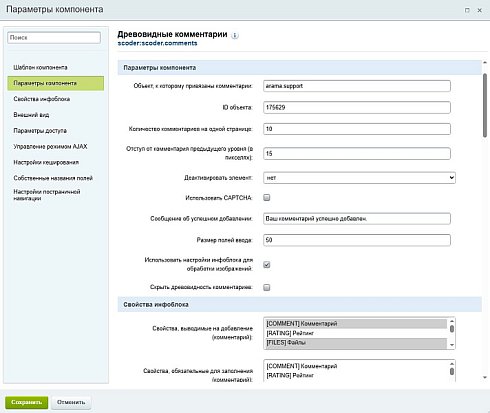Uncheck use infoblock settings for images
The width and height of the screenshot is (490, 413).
[x=267, y=265]
